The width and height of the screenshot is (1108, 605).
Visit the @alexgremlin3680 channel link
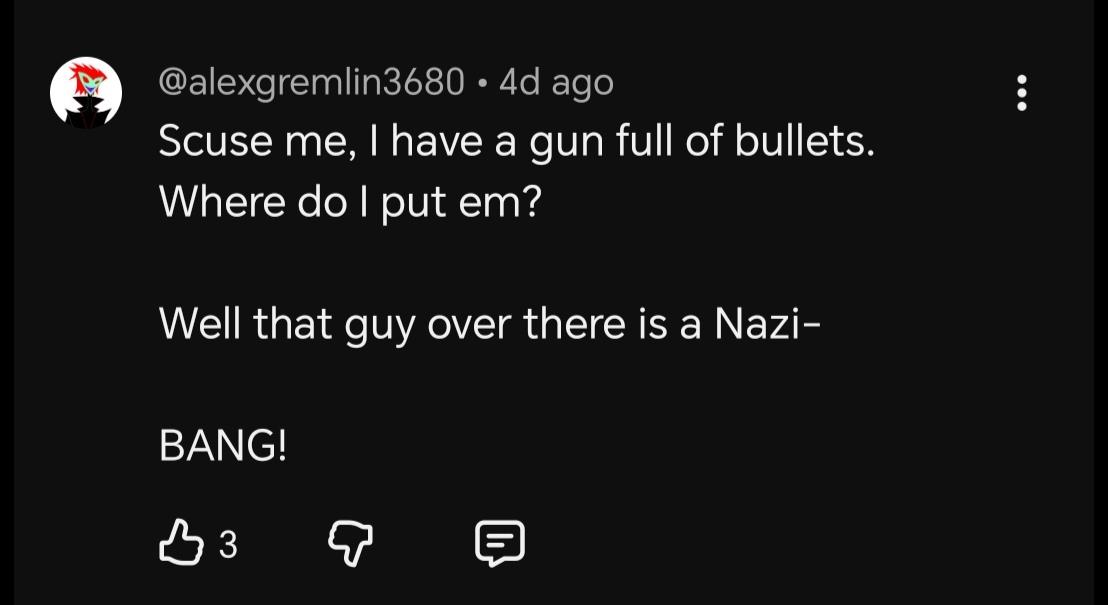[x=311, y=82]
